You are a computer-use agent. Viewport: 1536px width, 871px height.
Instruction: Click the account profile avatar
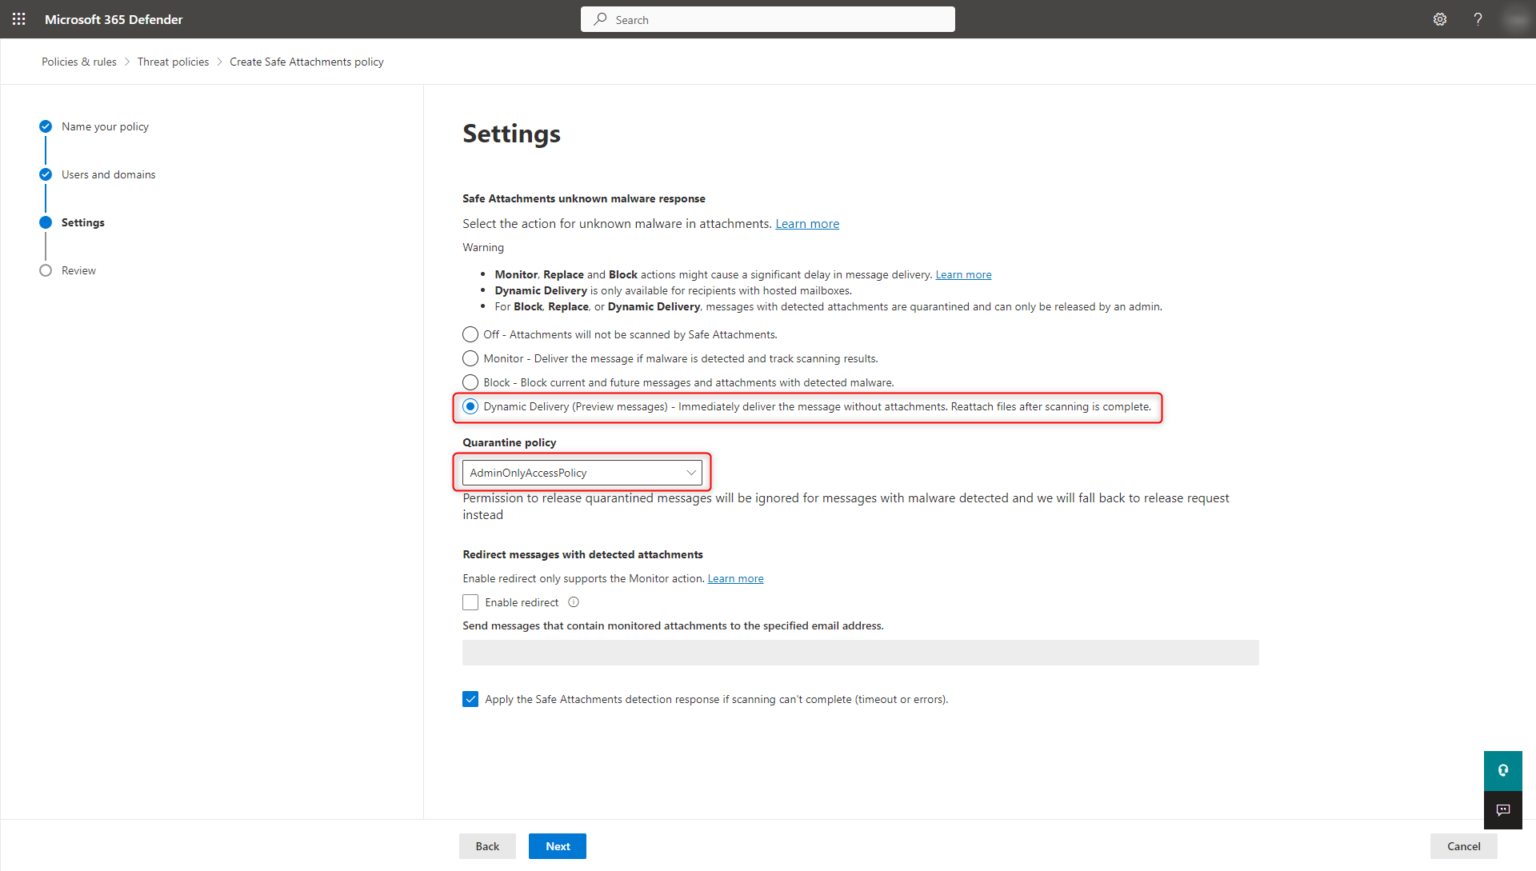coord(1516,19)
